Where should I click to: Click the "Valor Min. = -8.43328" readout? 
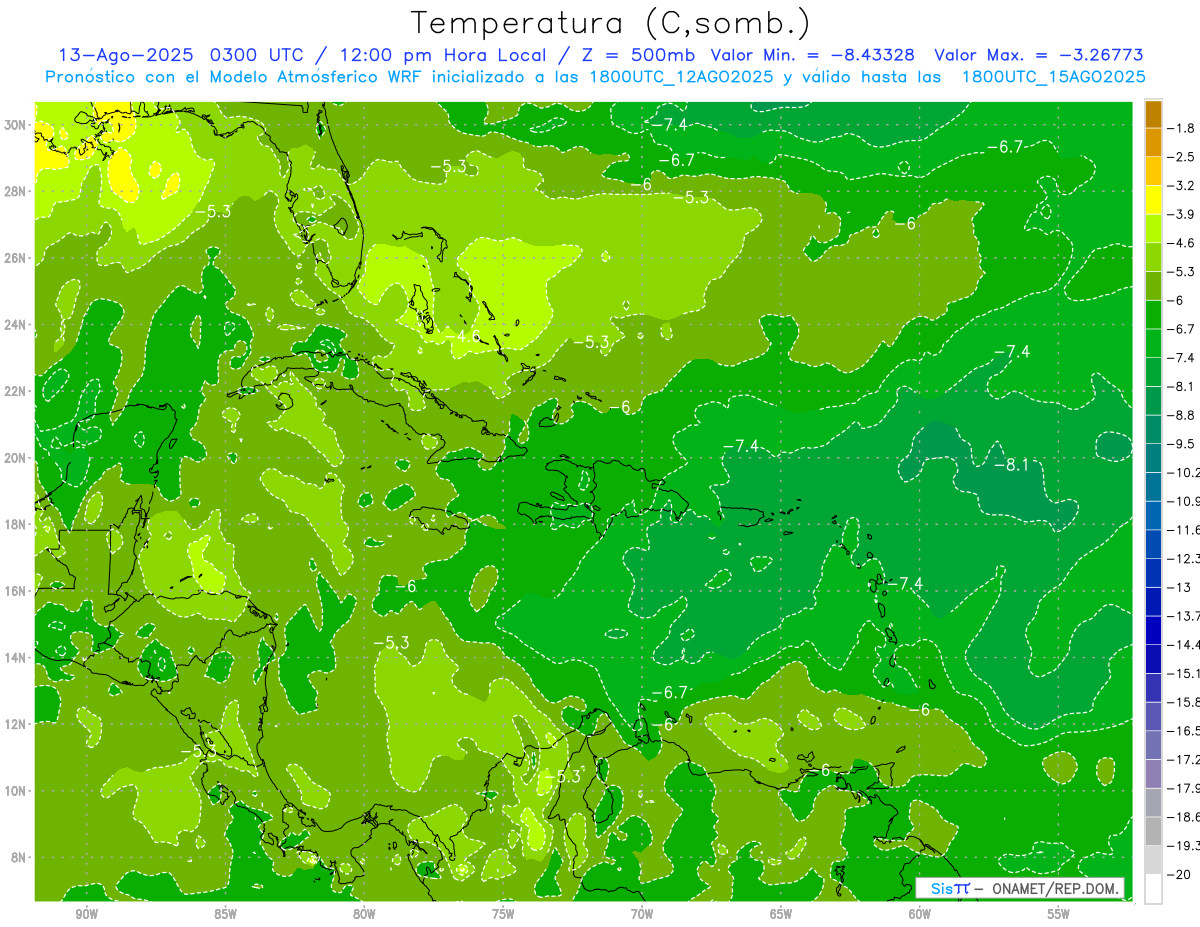(812, 56)
